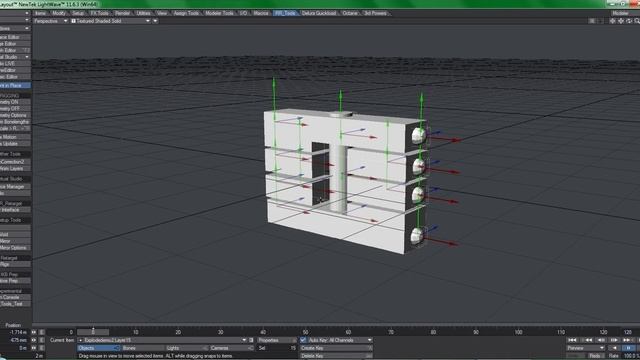Step back one frame
The width and height of the screenshot is (640, 360).
pos(601,340)
